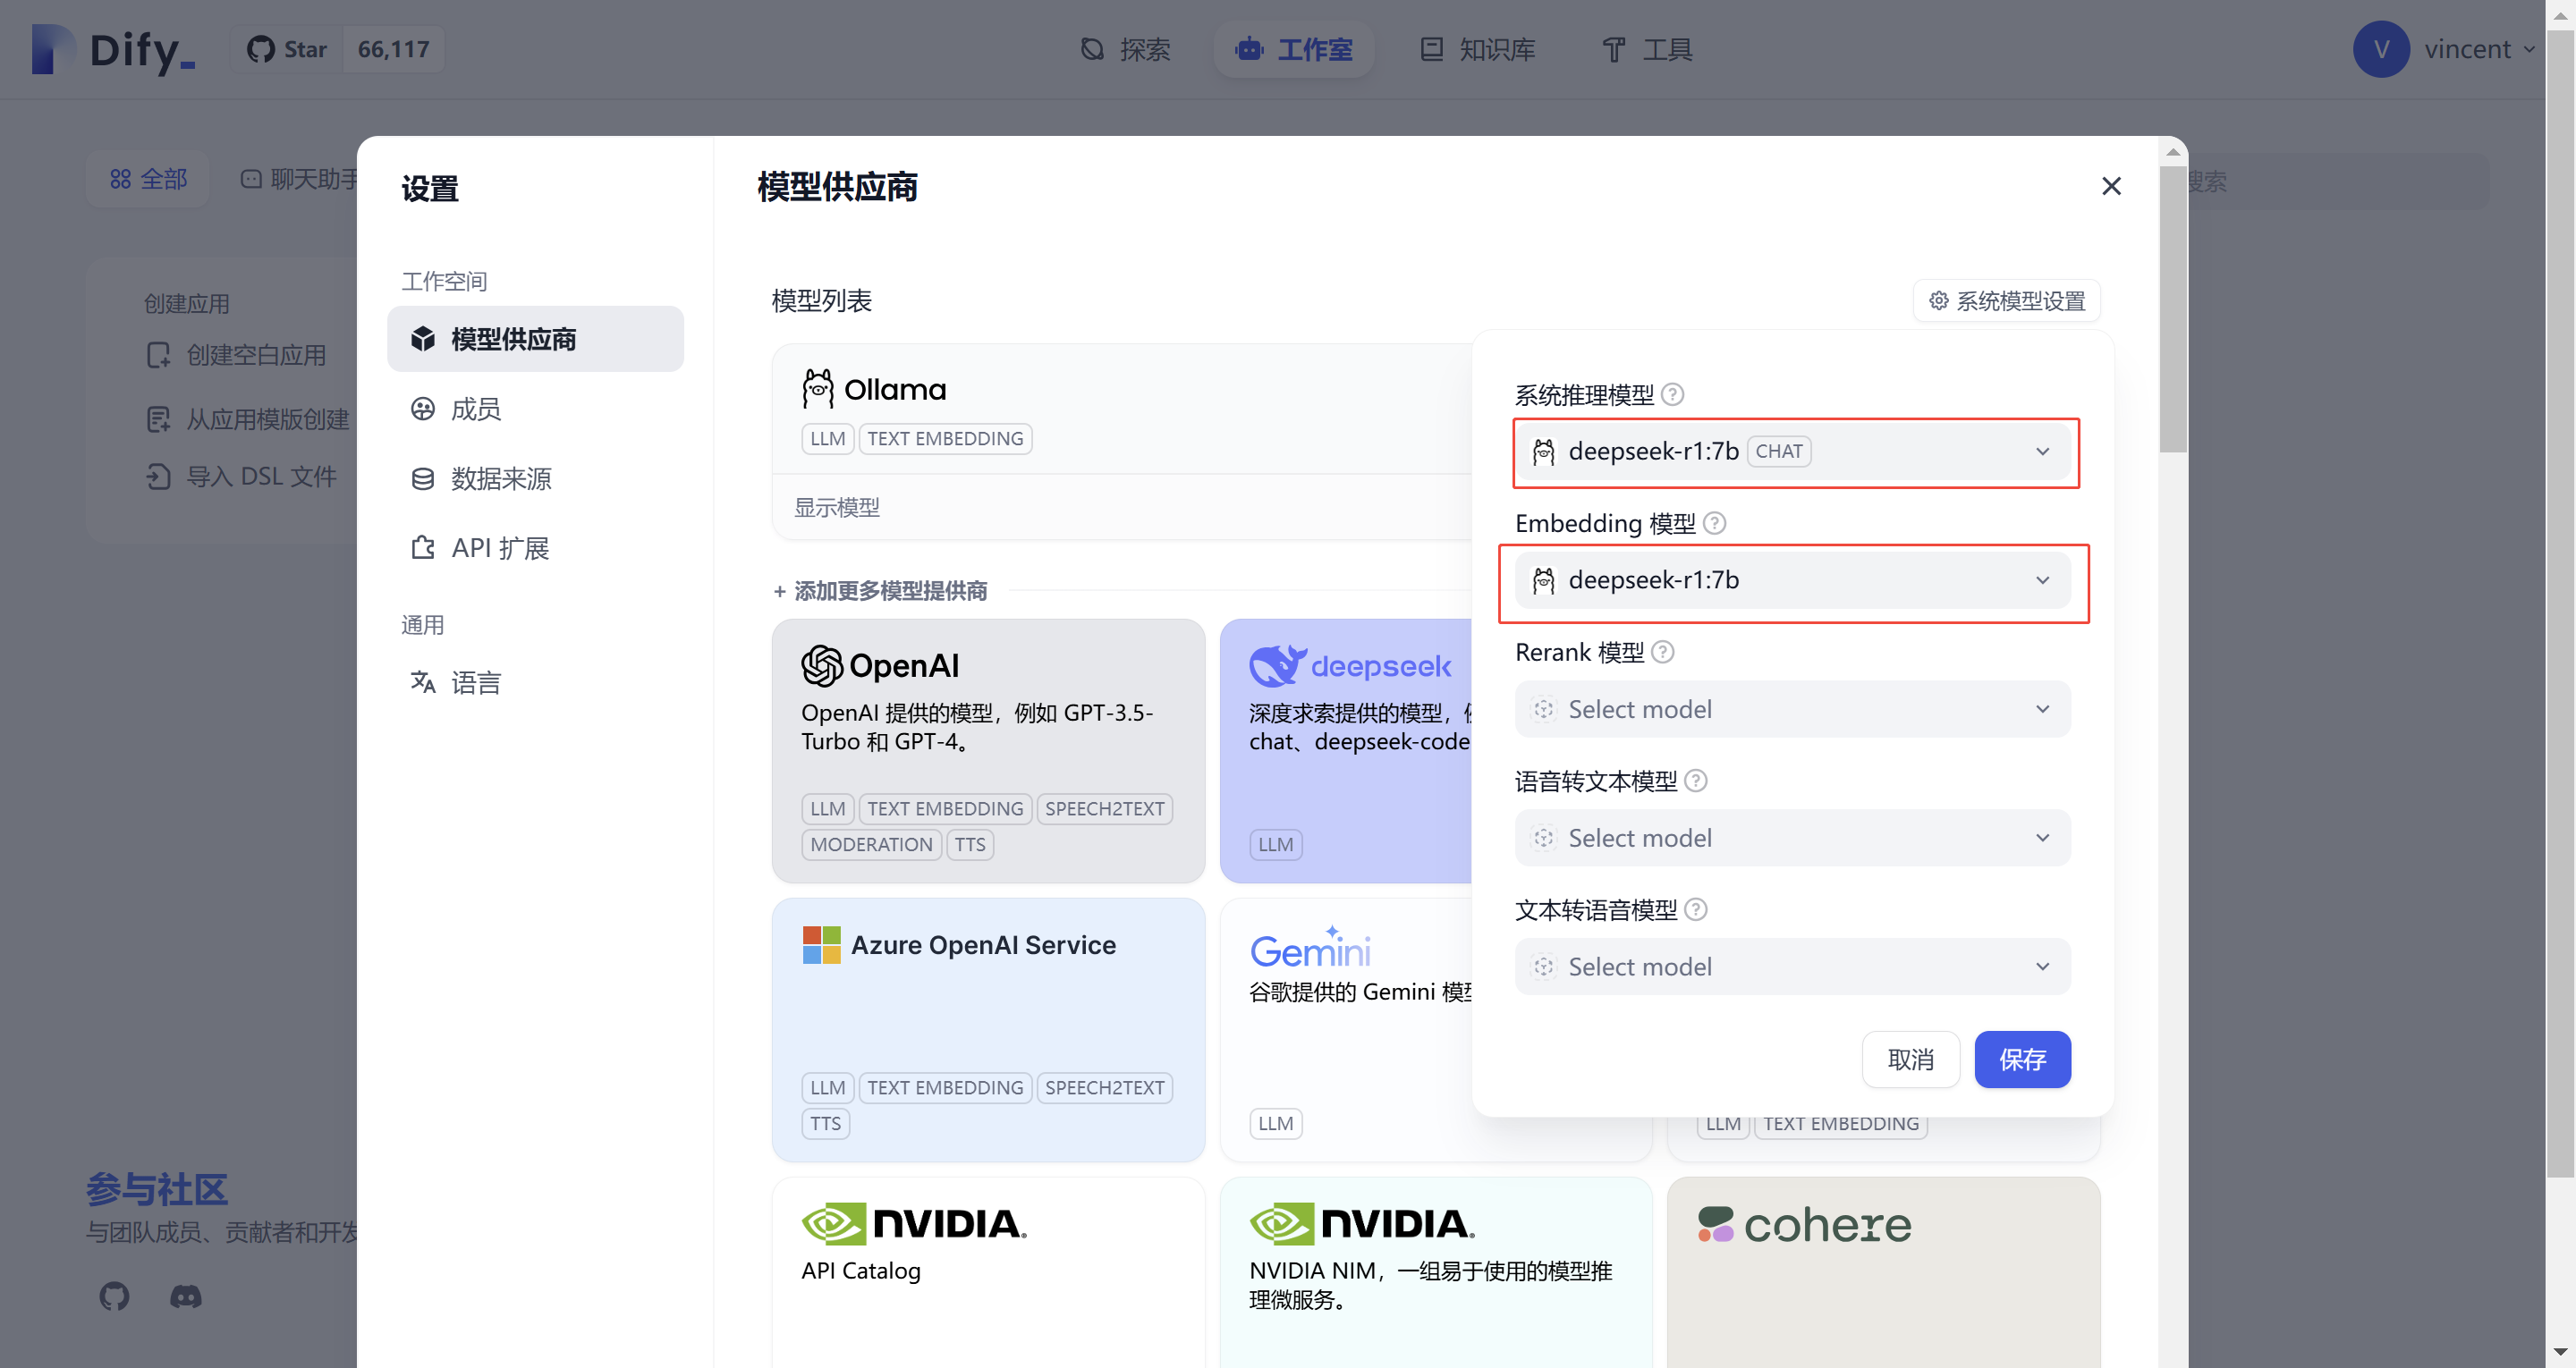Image resolution: width=2576 pixels, height=1368 pixels.
Task: Select API 扩展 in settings sidebar
Action: click(x=535, y=548)
